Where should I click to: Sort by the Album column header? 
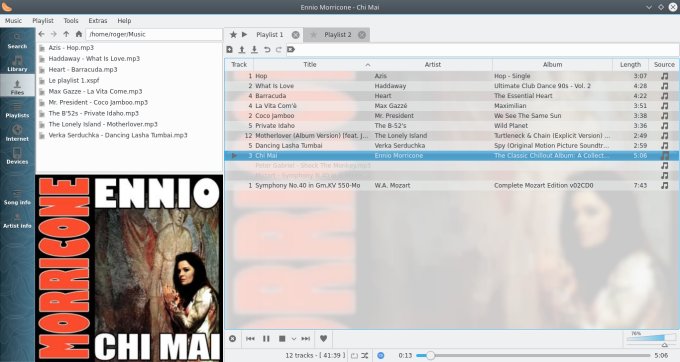pyautogui.click(x=552, y=65)
